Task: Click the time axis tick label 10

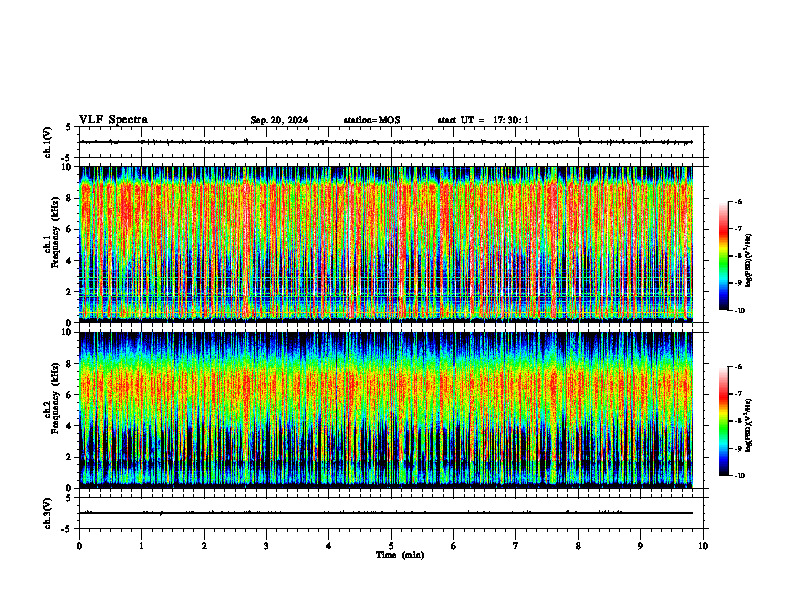Action: click(703, 546)
